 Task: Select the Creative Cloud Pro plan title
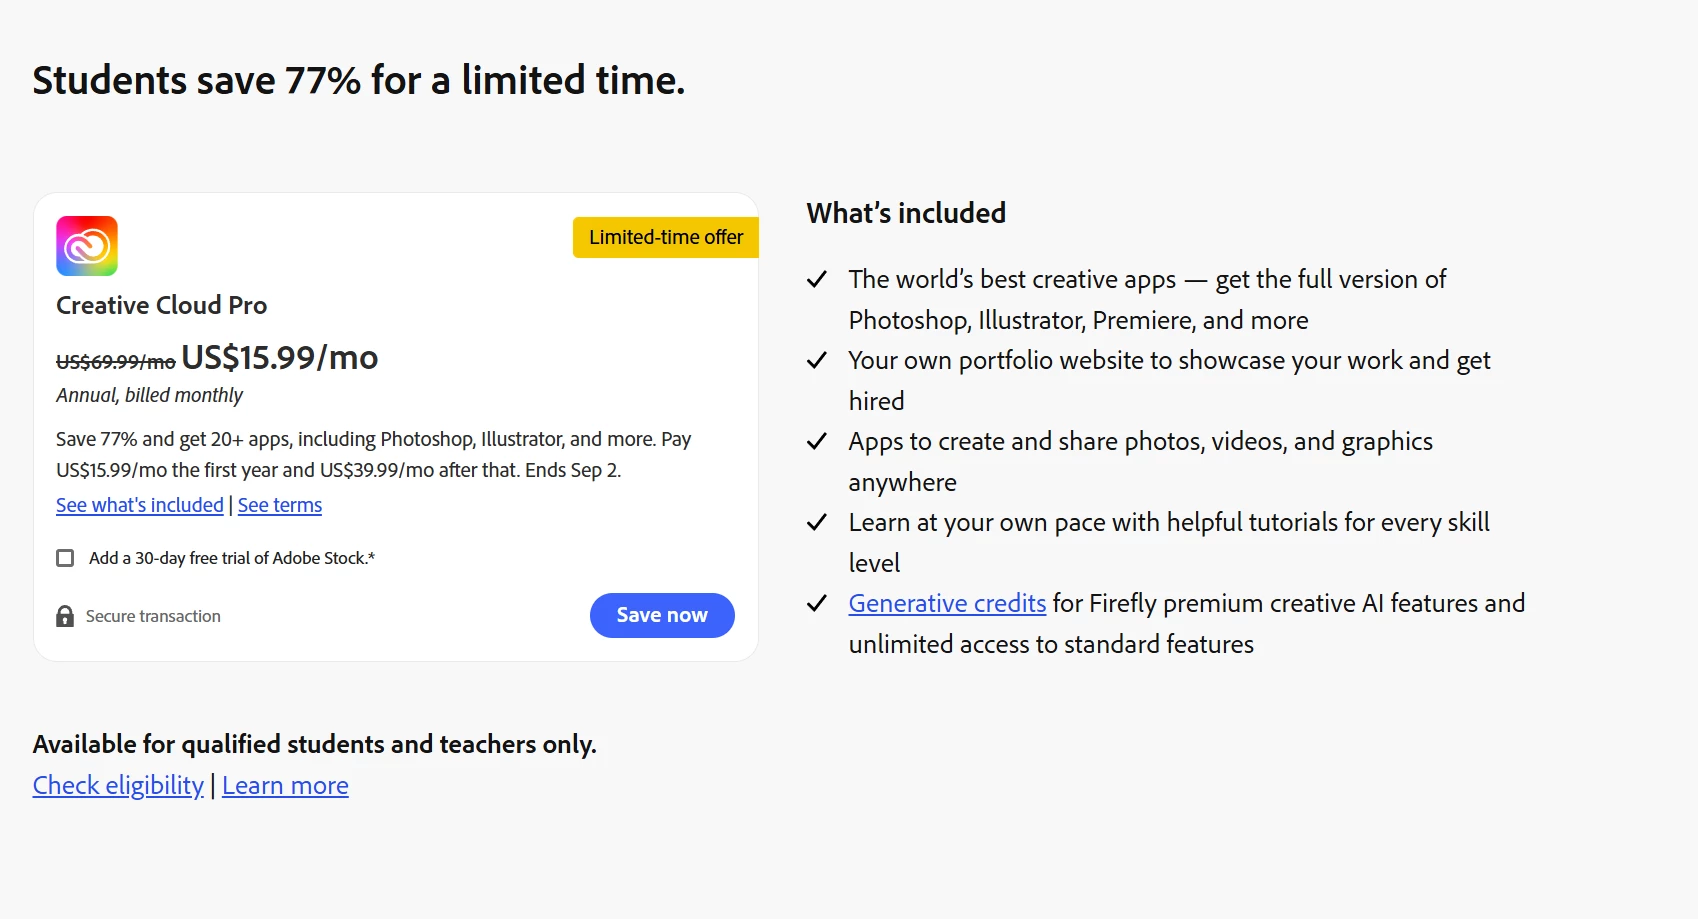pyautogui.click(x=162, y=305)
